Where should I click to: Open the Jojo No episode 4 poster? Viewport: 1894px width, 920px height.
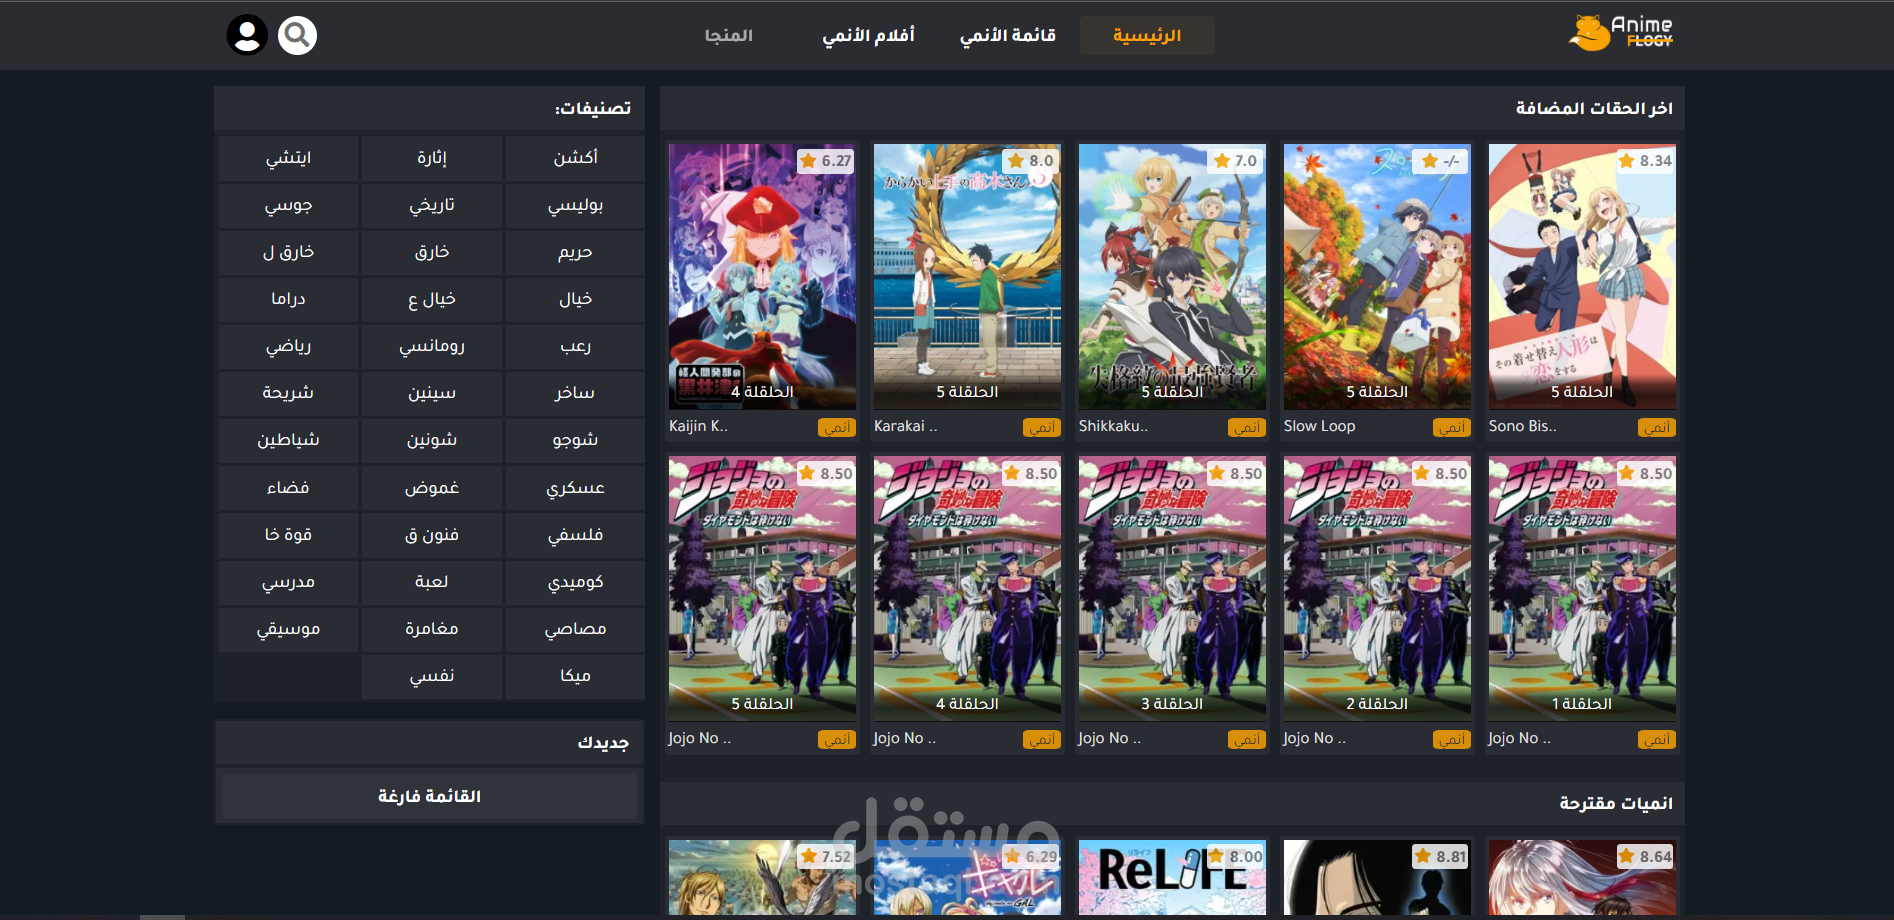tap(967, 589)
